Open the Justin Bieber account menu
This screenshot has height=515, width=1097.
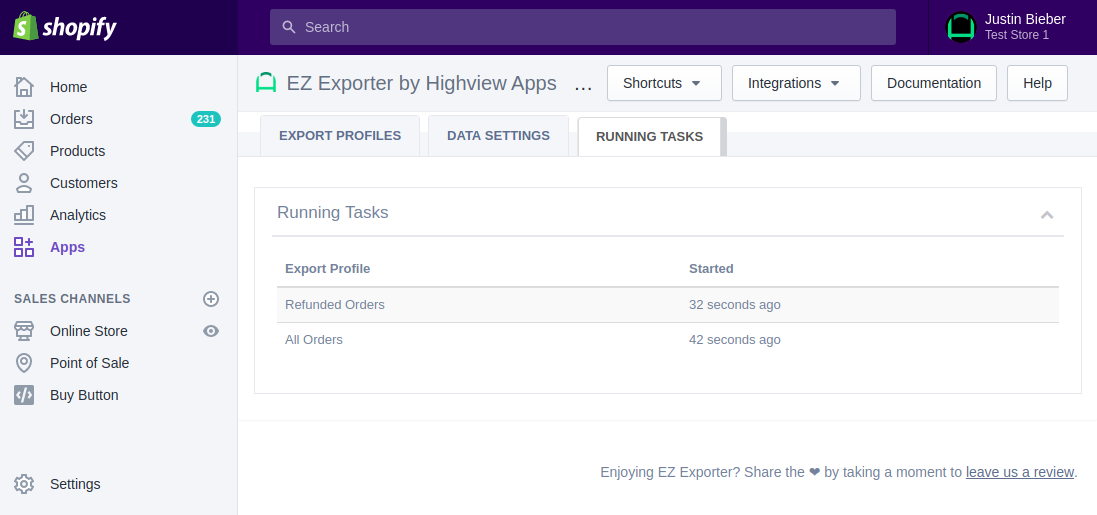pyautogui.click(x=1012, y=27)
